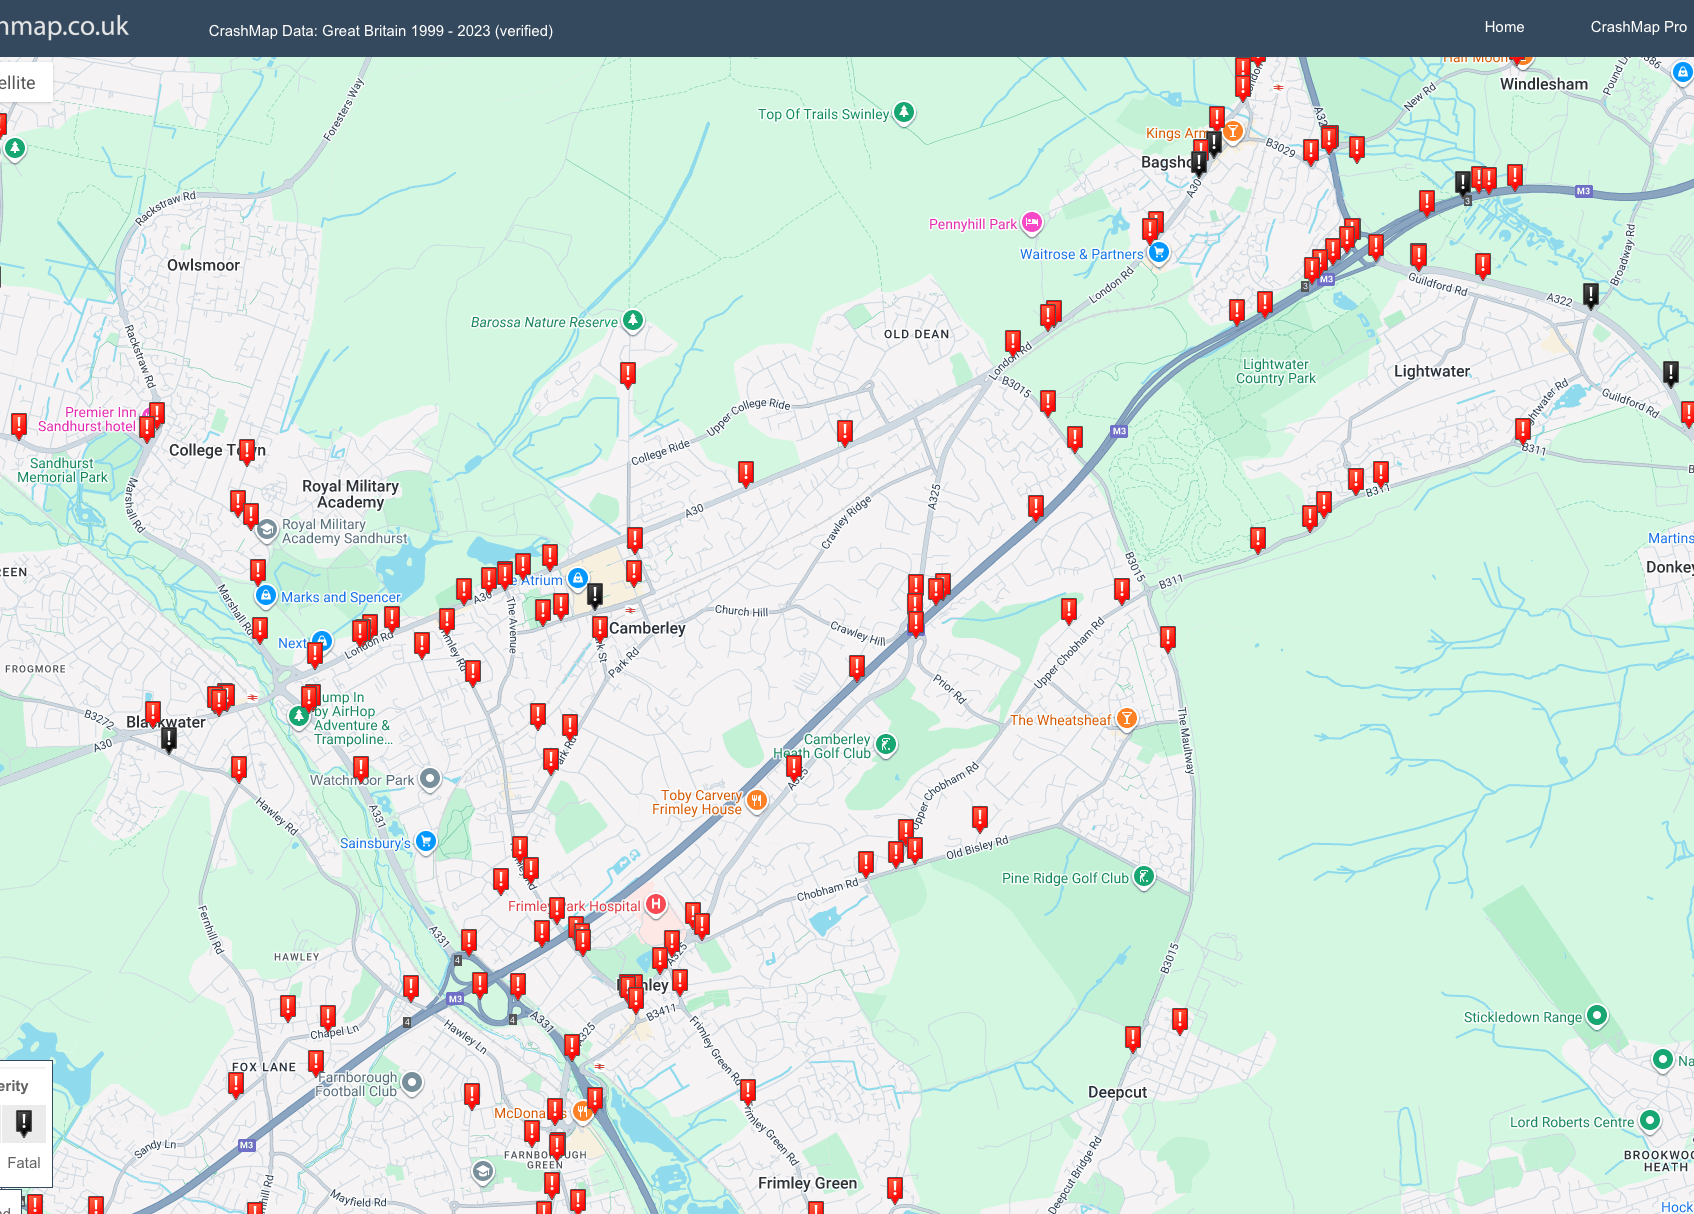
Task: Click the Sainsbury's shopping cart icon
Action: tap(426, 841)
